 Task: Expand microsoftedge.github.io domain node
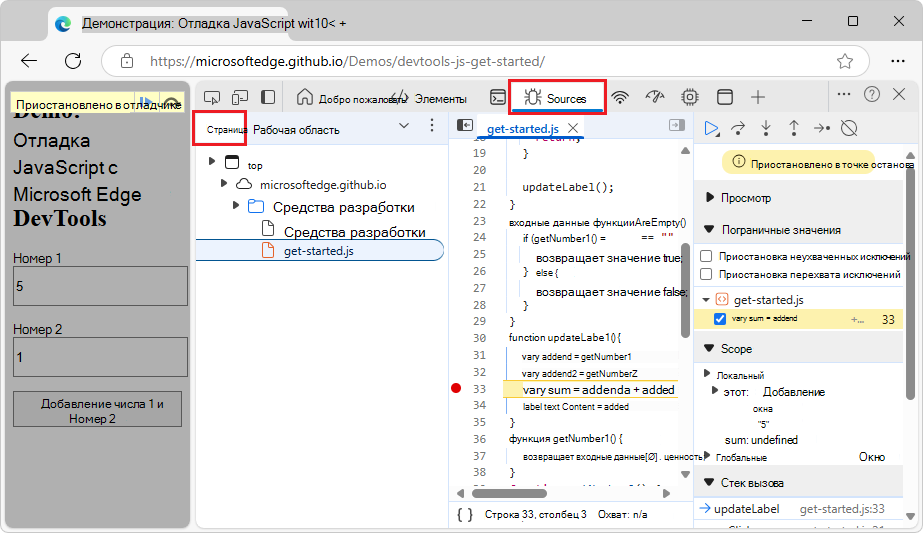224,184
